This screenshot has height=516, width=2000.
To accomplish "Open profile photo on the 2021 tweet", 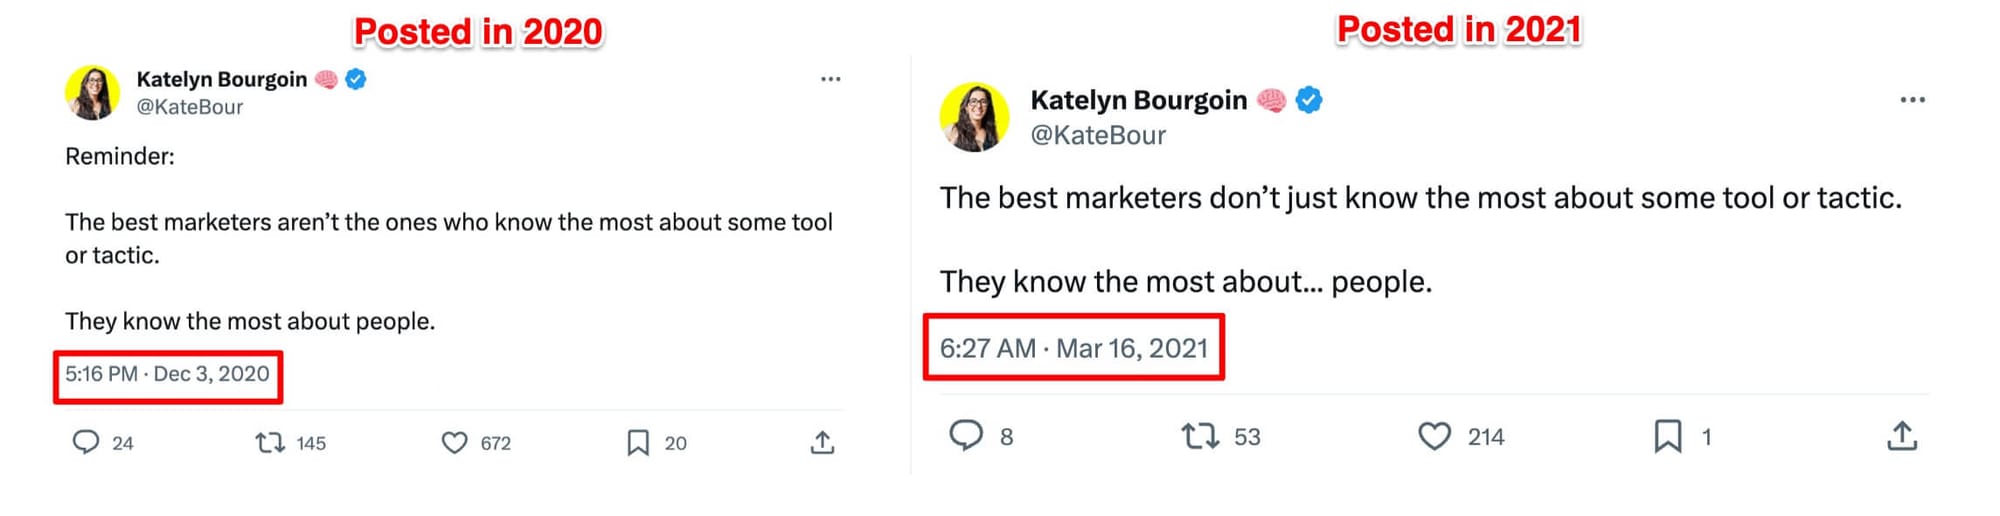I will (x=974, y=117).
